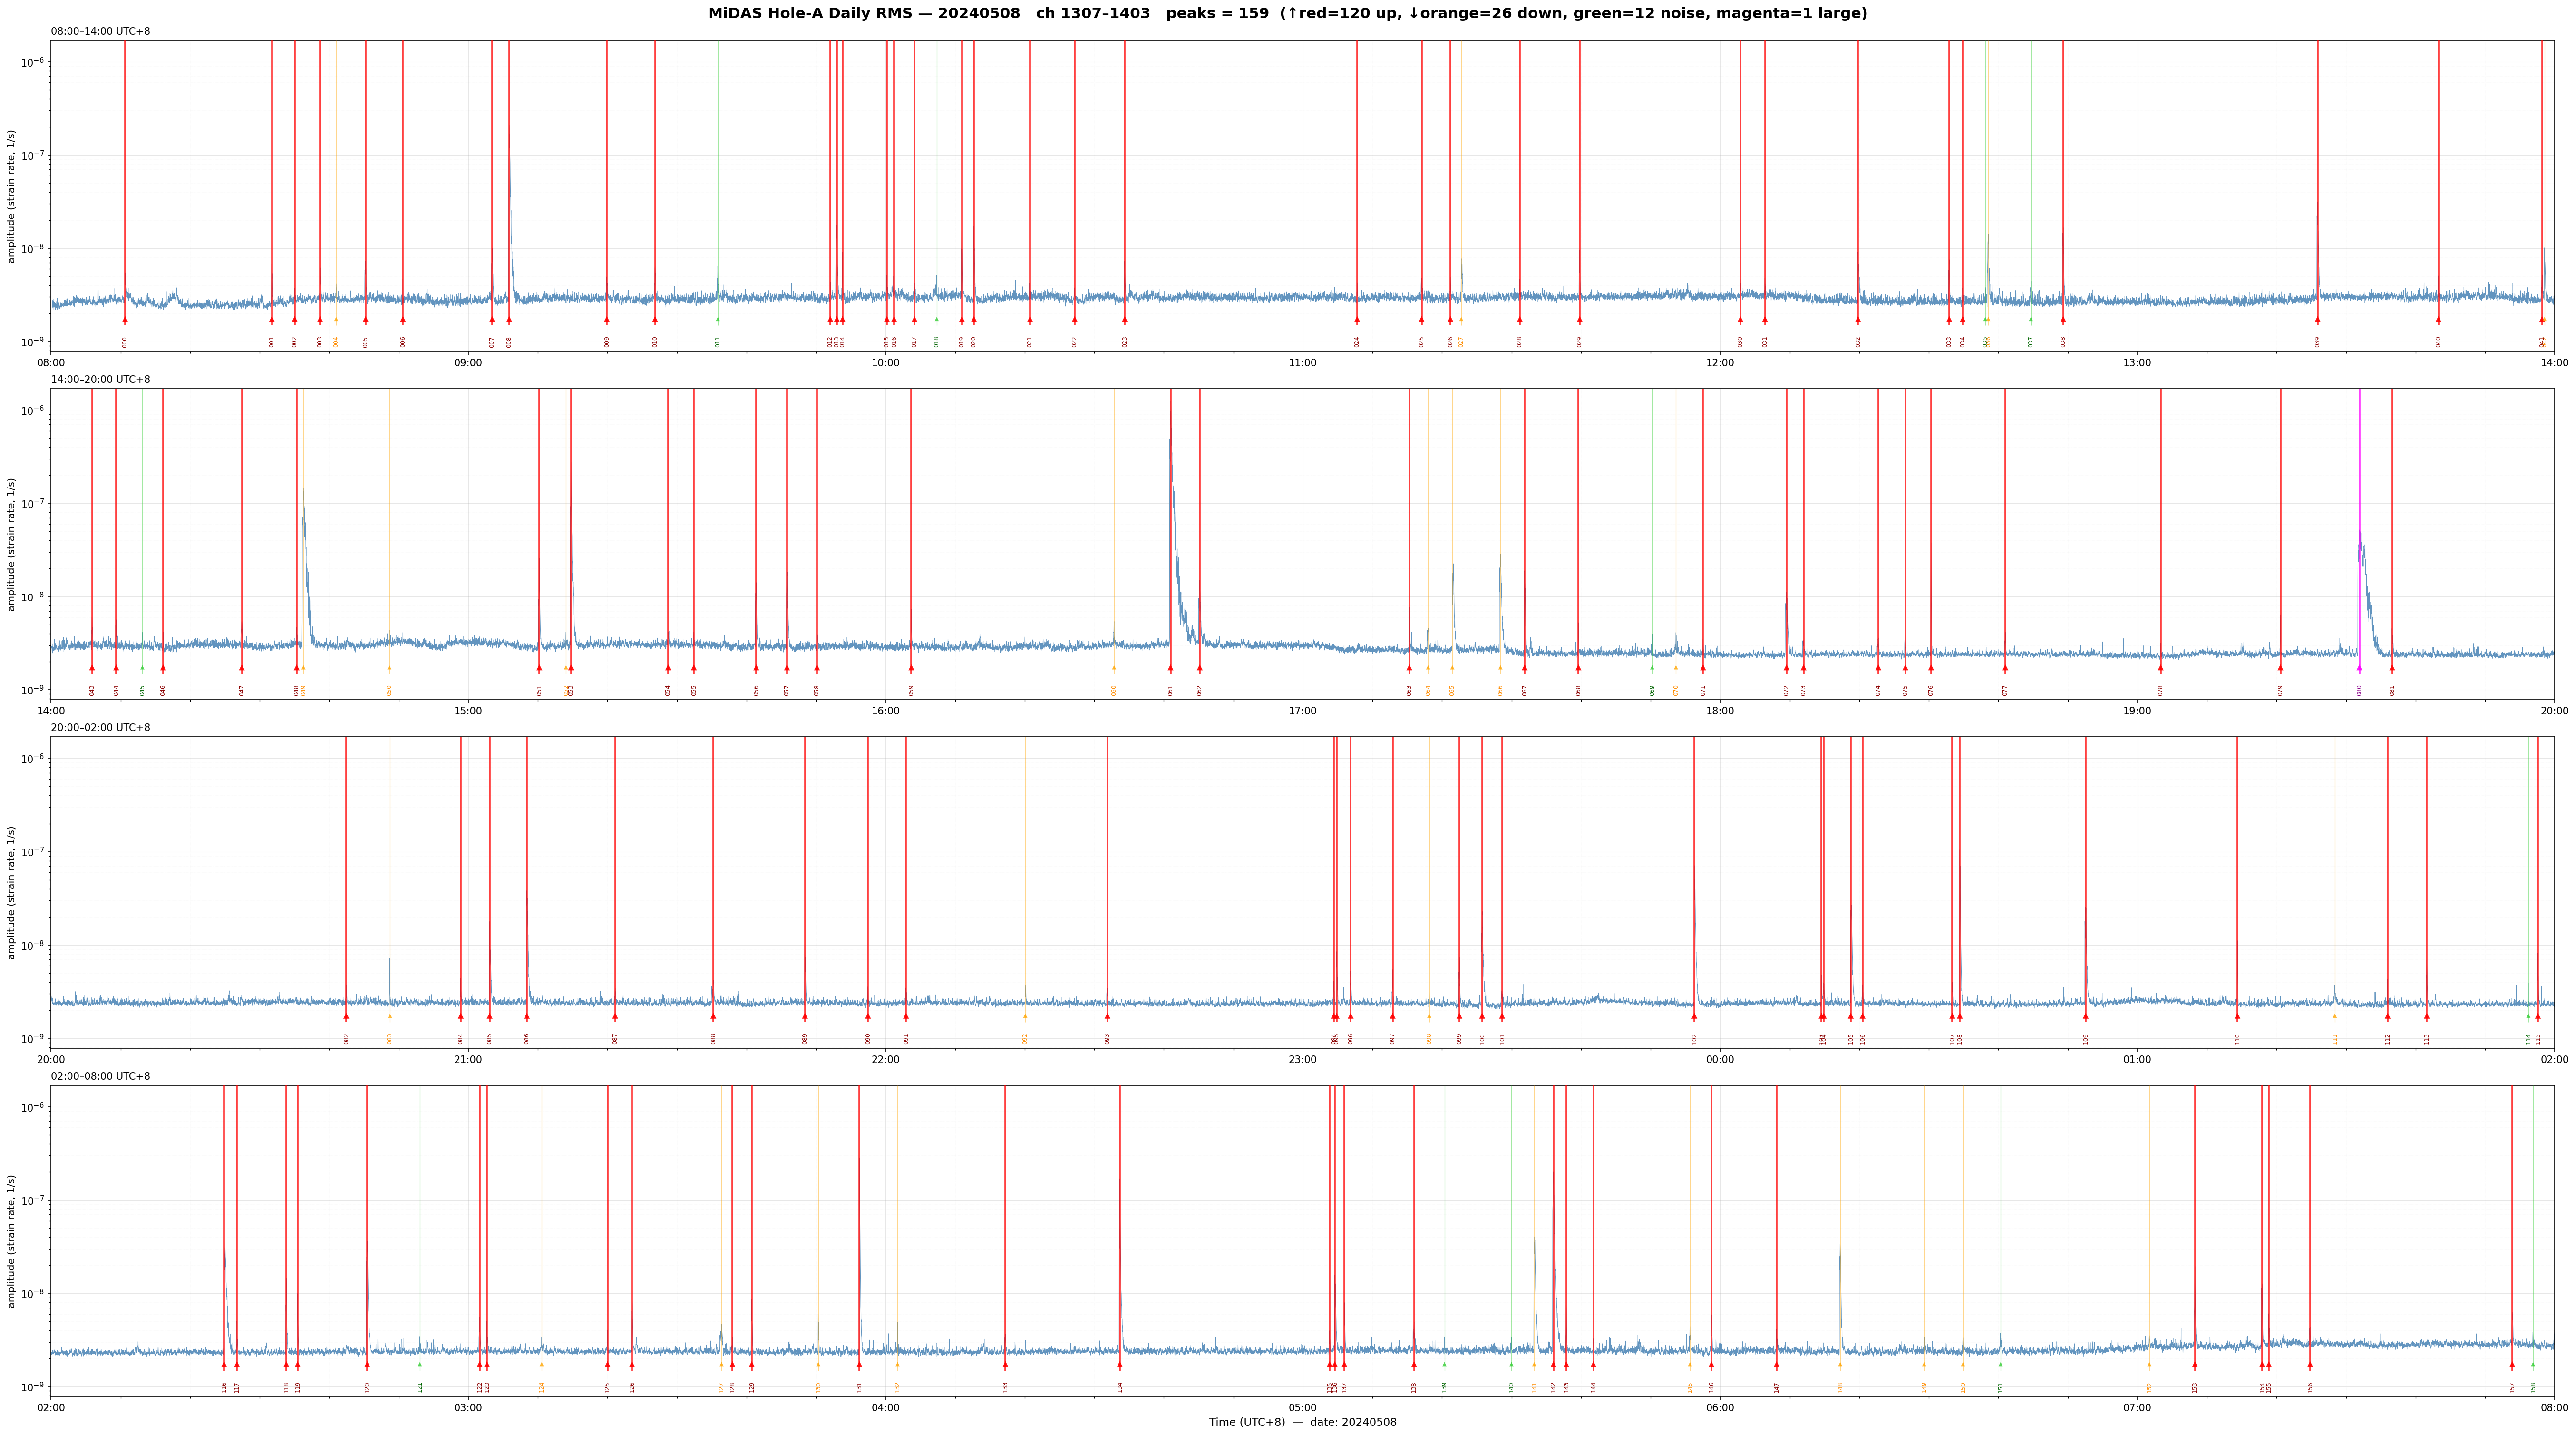Click the "00:00" time tick label

(1720, 1059)
